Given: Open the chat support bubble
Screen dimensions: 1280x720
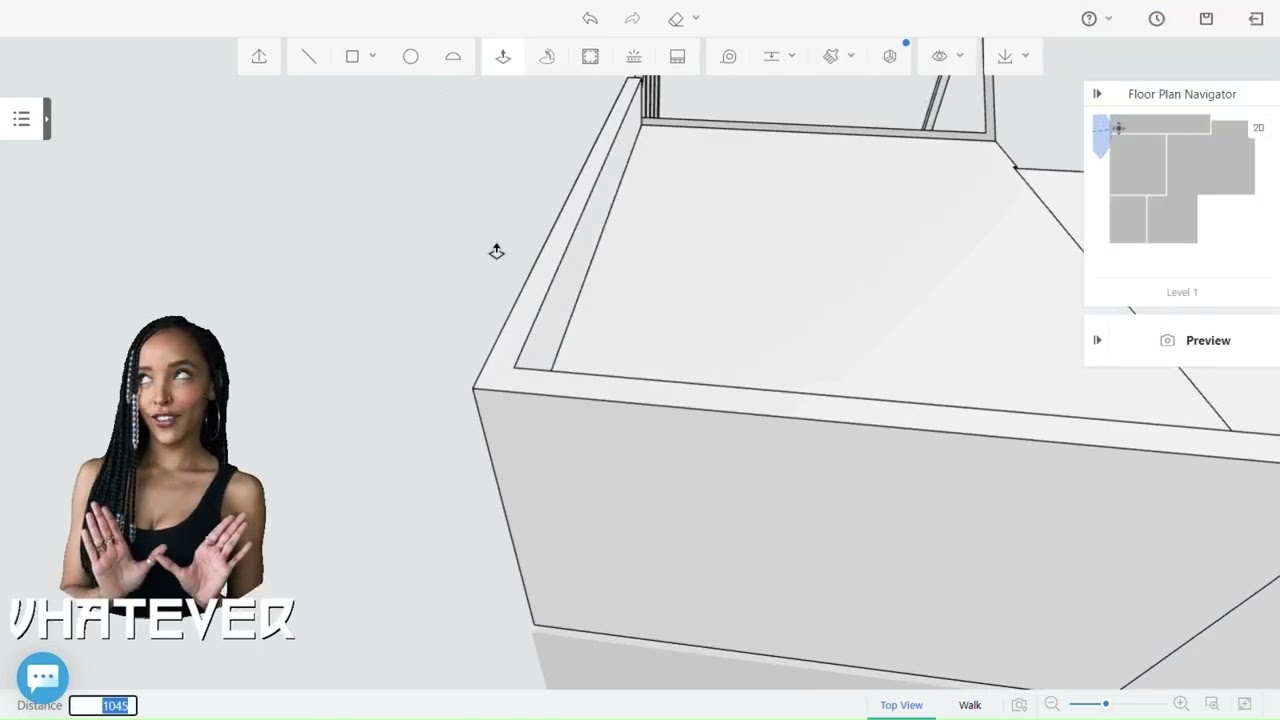Looking at the screenshot, I should (43, 678).
